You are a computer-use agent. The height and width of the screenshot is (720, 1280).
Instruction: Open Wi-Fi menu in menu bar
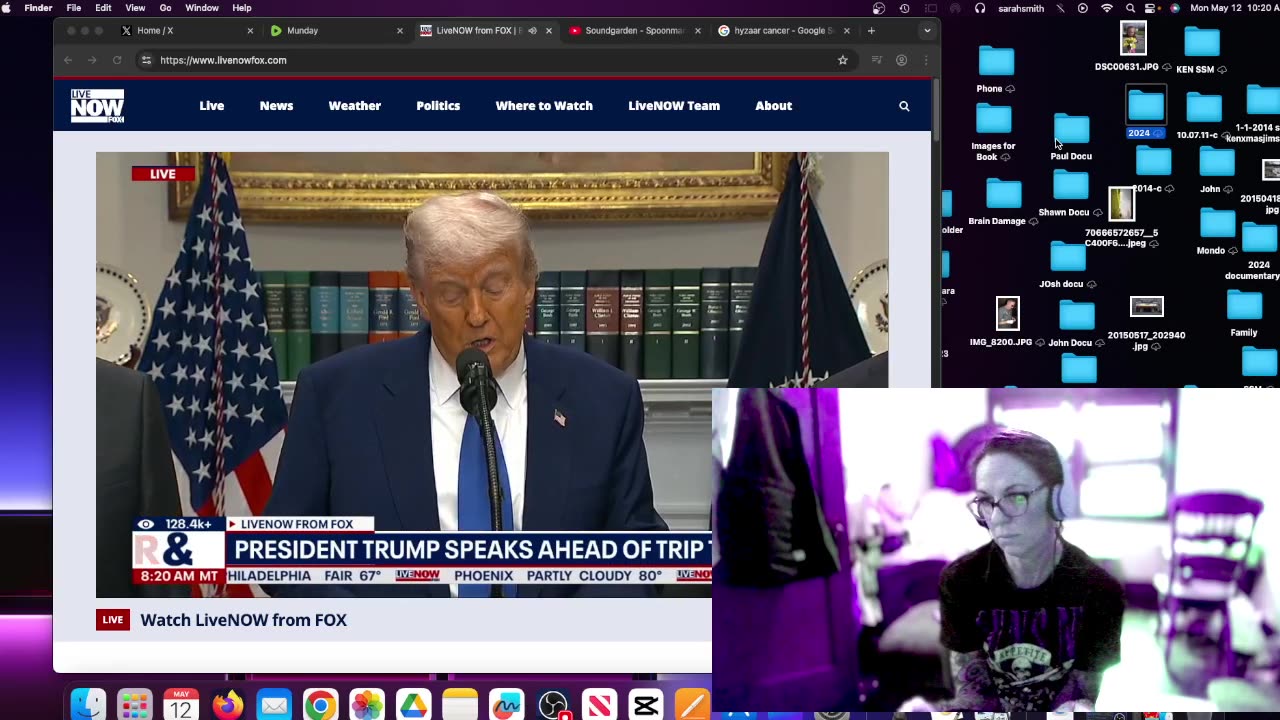[x=1106, y=8]
